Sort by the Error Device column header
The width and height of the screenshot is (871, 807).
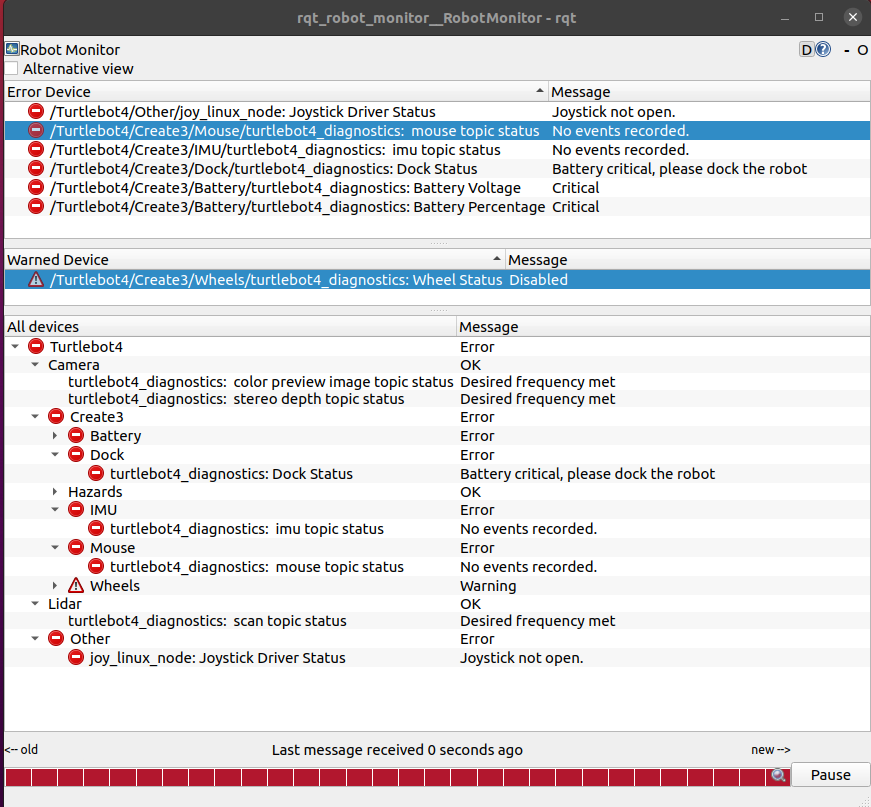(276, 91)
